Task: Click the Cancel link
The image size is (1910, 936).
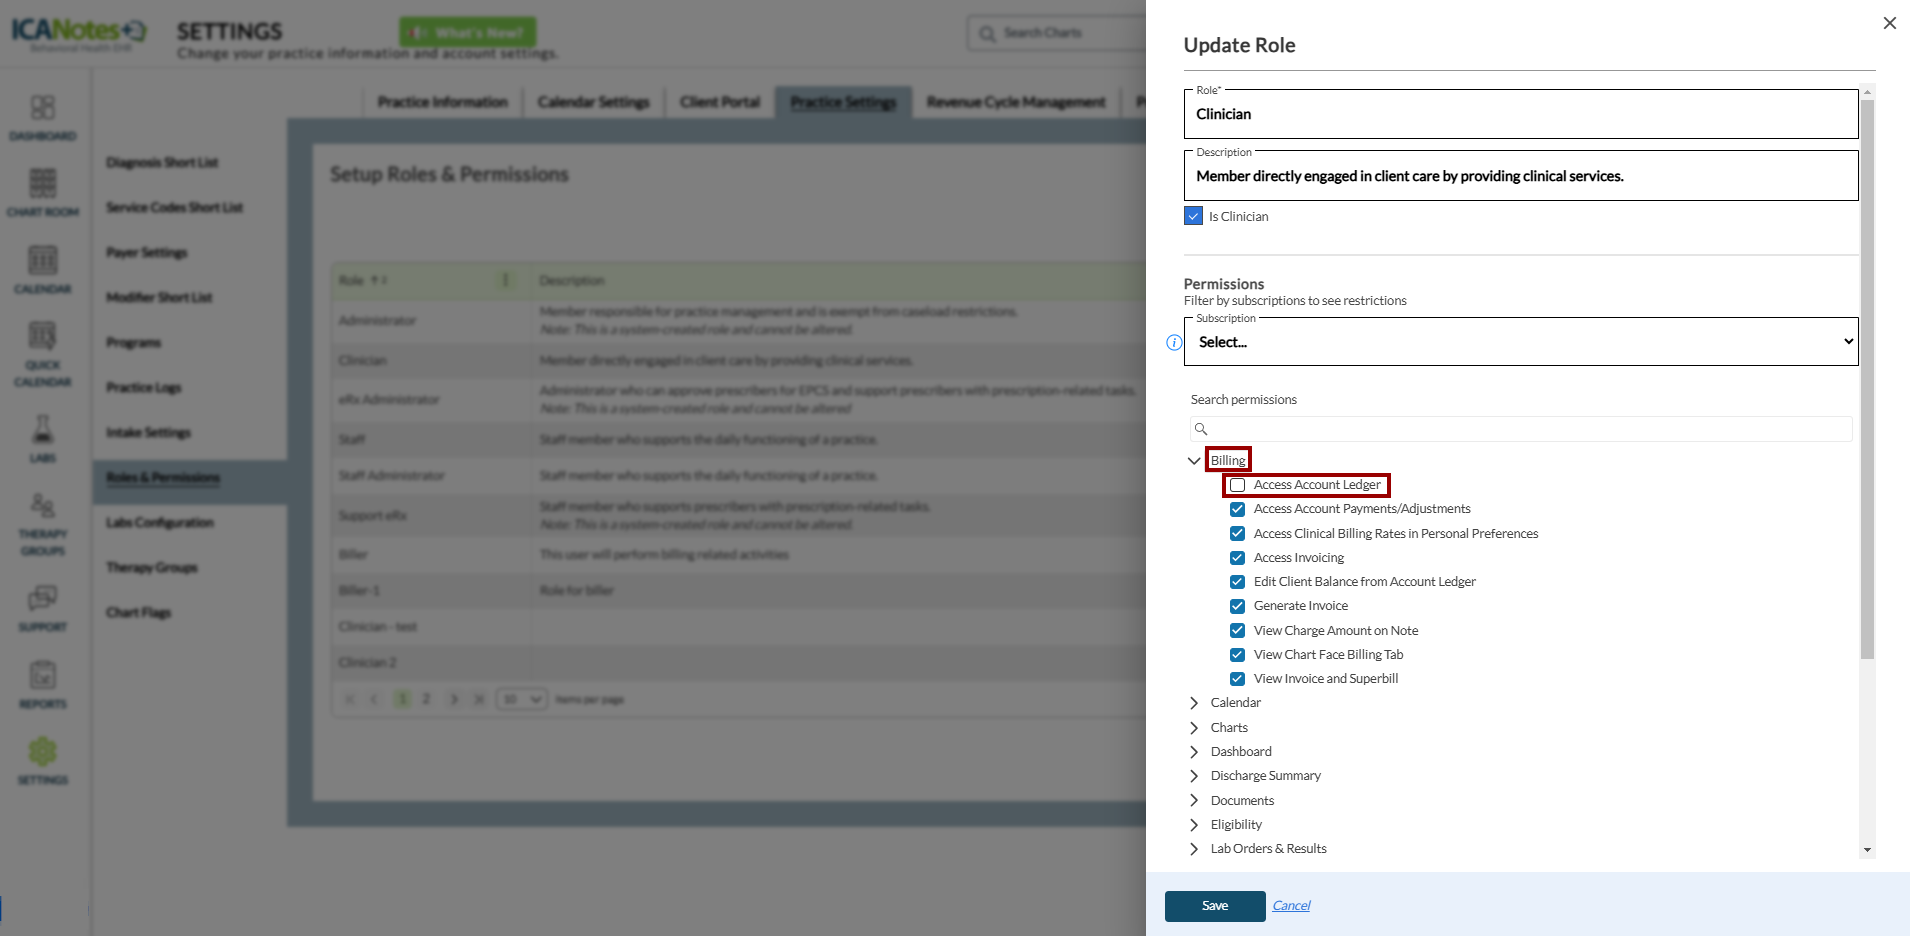Action: (x=1291, y=906)
